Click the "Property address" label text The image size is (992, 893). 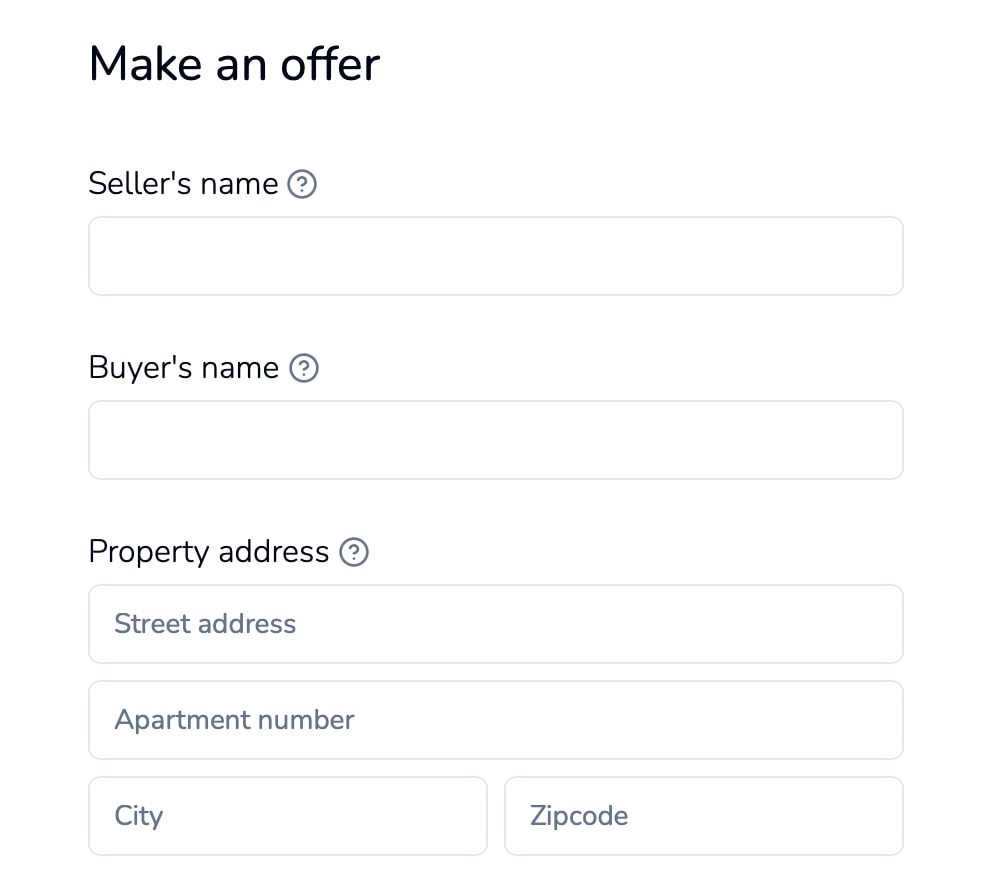(209, 552)
